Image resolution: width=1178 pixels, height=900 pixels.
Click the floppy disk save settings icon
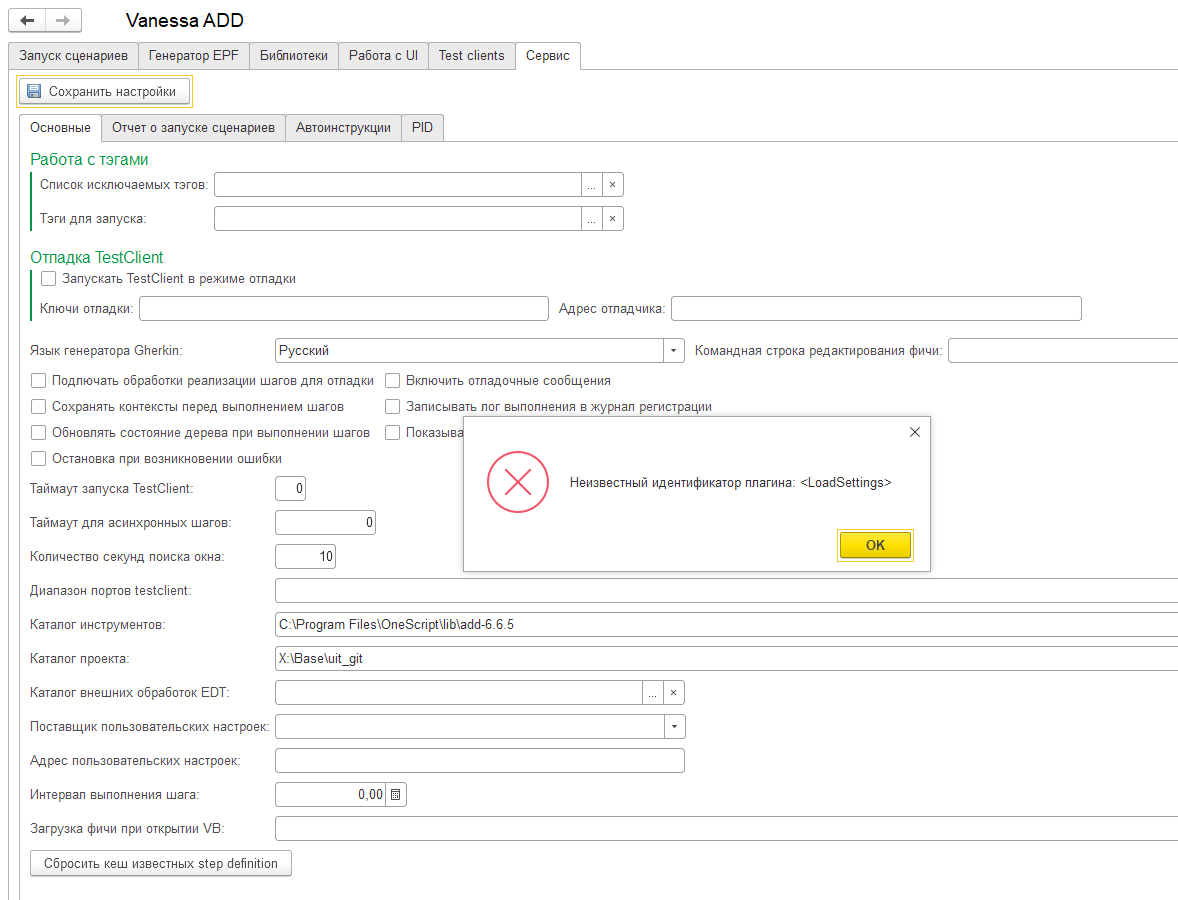point(34,91)
